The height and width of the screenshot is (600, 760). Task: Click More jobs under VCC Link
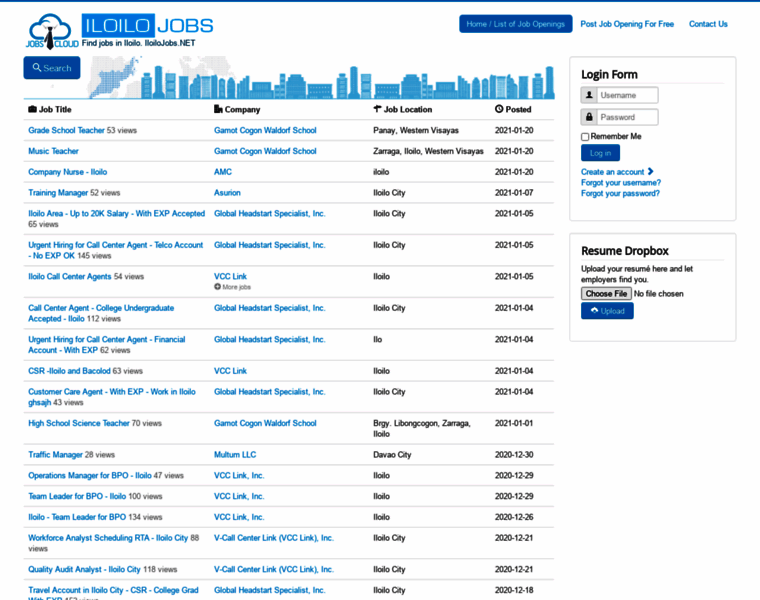[237, 287]
